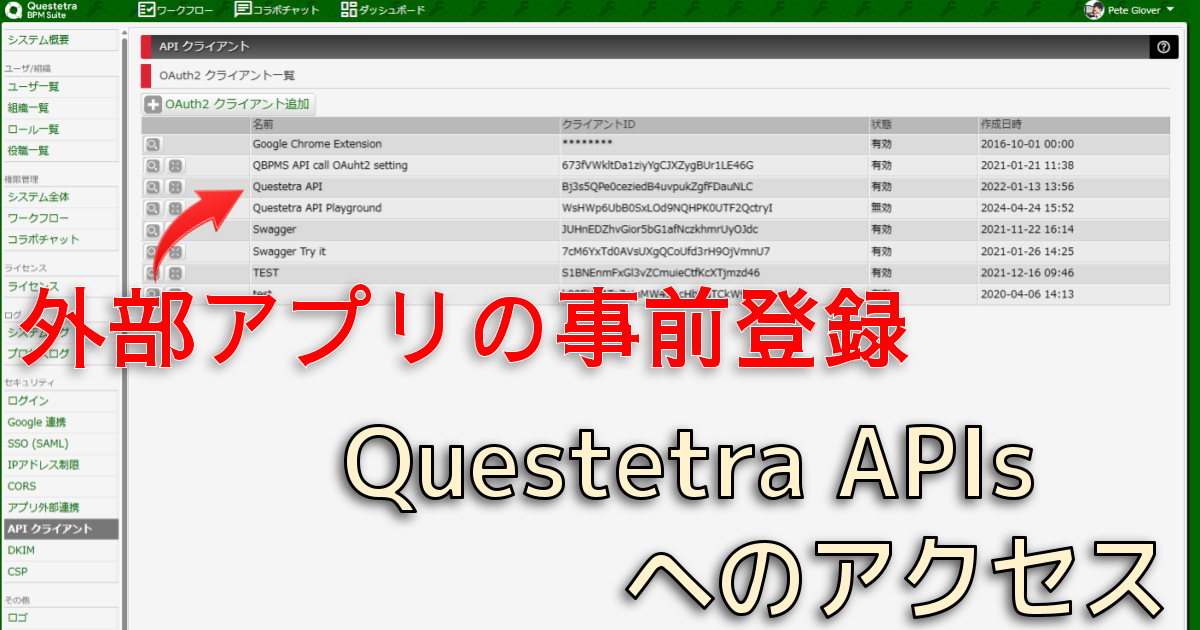Open IPアドレス制限 settings

pos(59,465)
